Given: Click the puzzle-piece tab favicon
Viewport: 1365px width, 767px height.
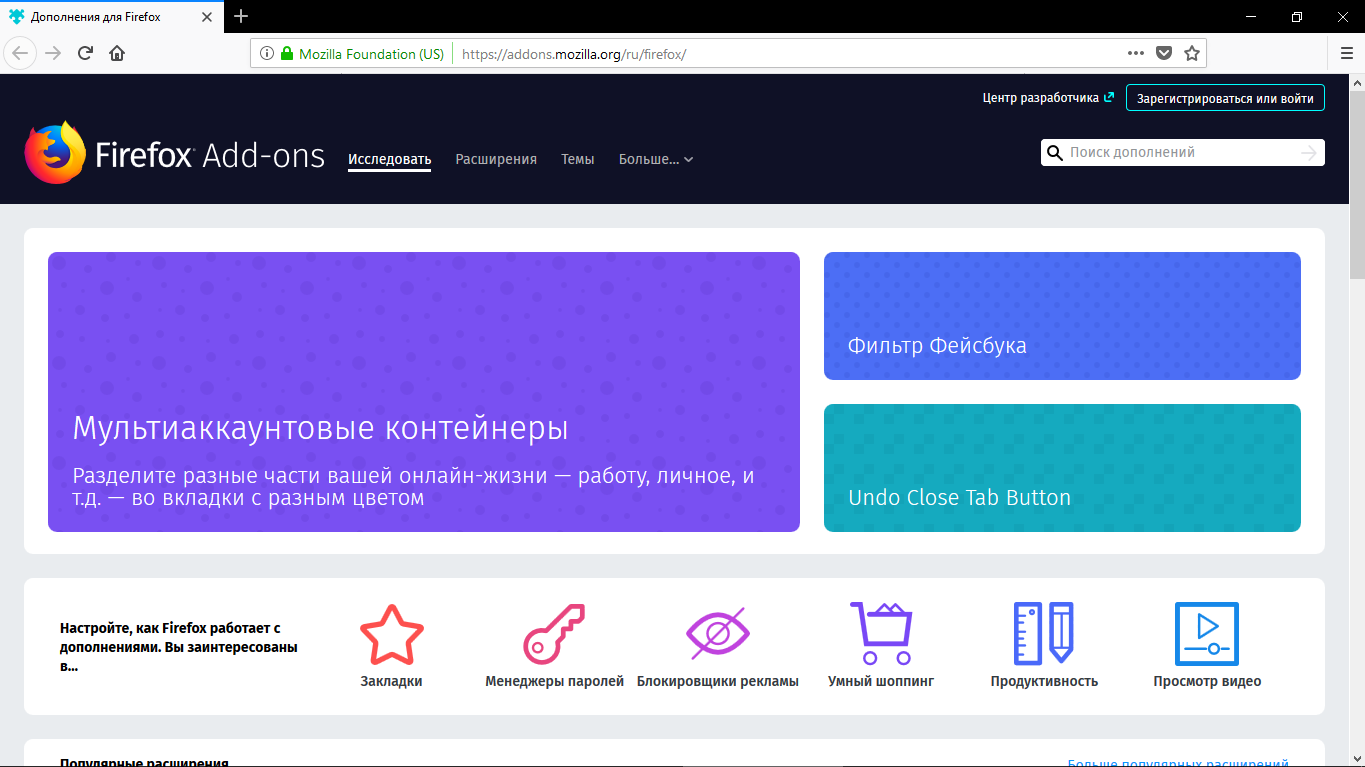Looking at the screenshot, I should click(x=17, y=17).
